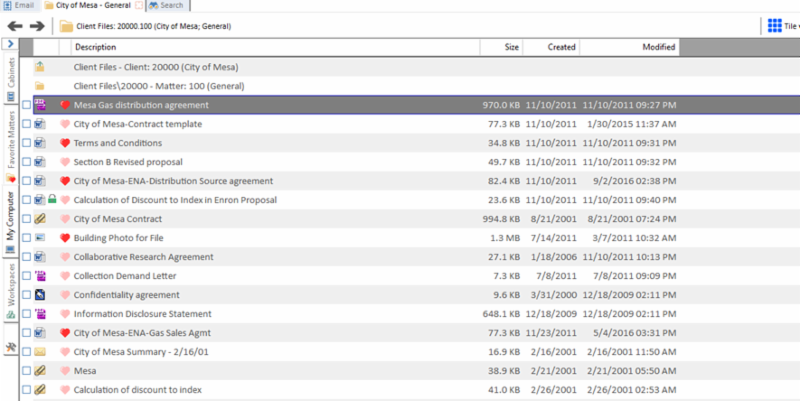Select checkbox for Collection Demand Letter
This screenshot has height=401, width=800.
pyautogui.click(x=27, y=276)
